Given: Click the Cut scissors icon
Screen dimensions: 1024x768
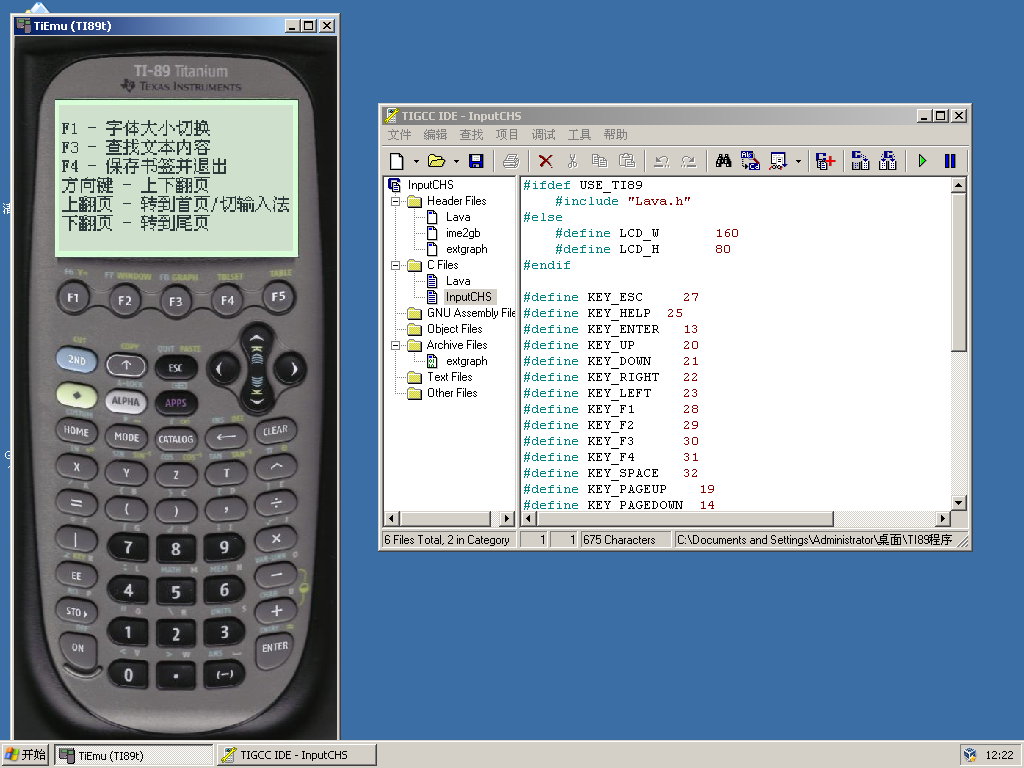Looking at the screenshot, I should point(573,161).
